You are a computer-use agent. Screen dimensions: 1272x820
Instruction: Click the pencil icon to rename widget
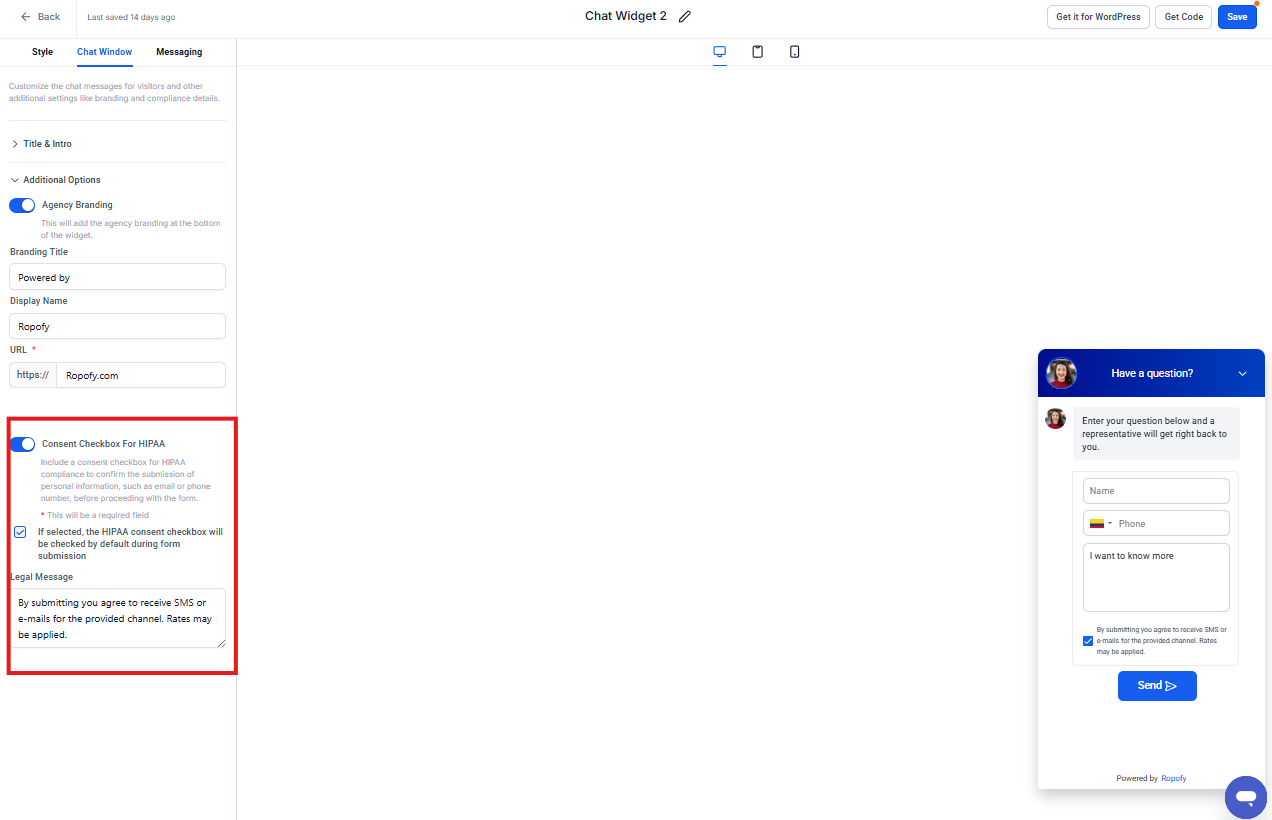pyautogui.click(x=685, y=17)
